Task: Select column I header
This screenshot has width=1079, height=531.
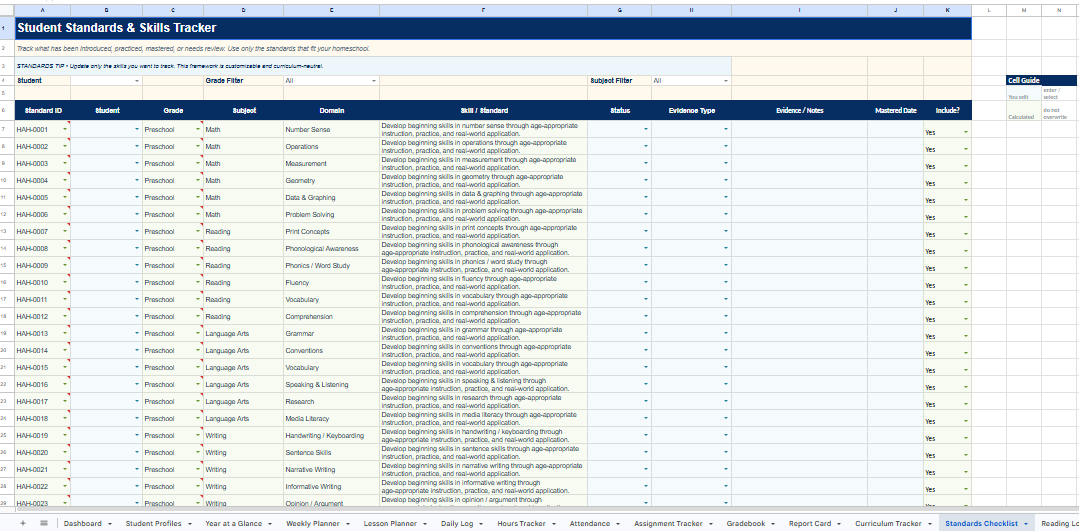Action: [x=799, y=10]
